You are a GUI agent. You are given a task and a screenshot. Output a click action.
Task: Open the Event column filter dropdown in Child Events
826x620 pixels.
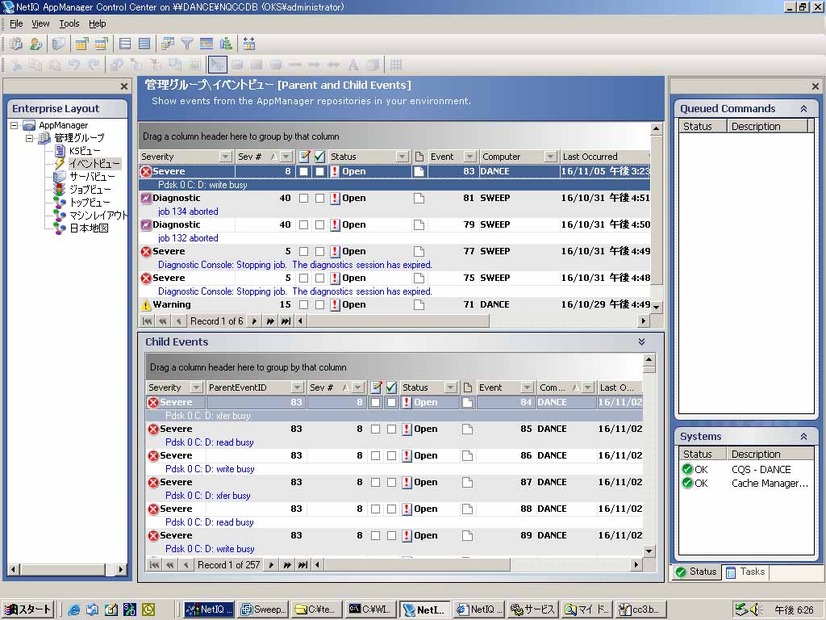[x=527, y=387]
